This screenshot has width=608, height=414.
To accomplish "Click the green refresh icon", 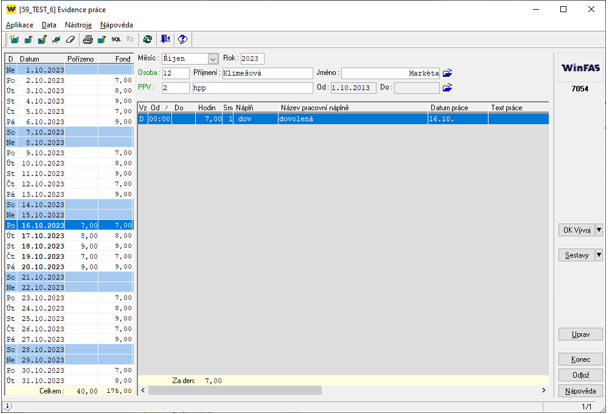I will (147, 39).
